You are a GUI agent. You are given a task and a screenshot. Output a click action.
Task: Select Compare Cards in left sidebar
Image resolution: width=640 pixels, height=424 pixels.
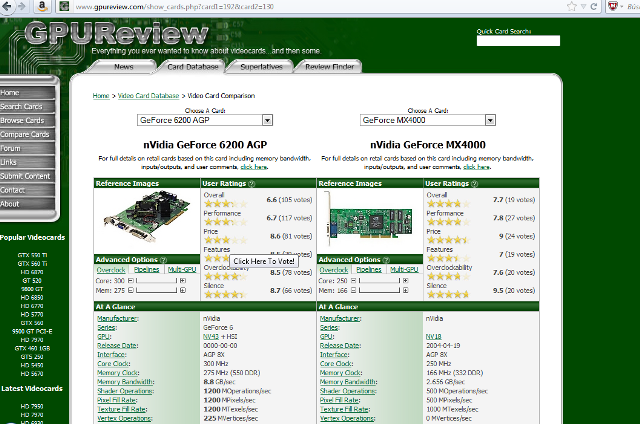tap(25, 134)
